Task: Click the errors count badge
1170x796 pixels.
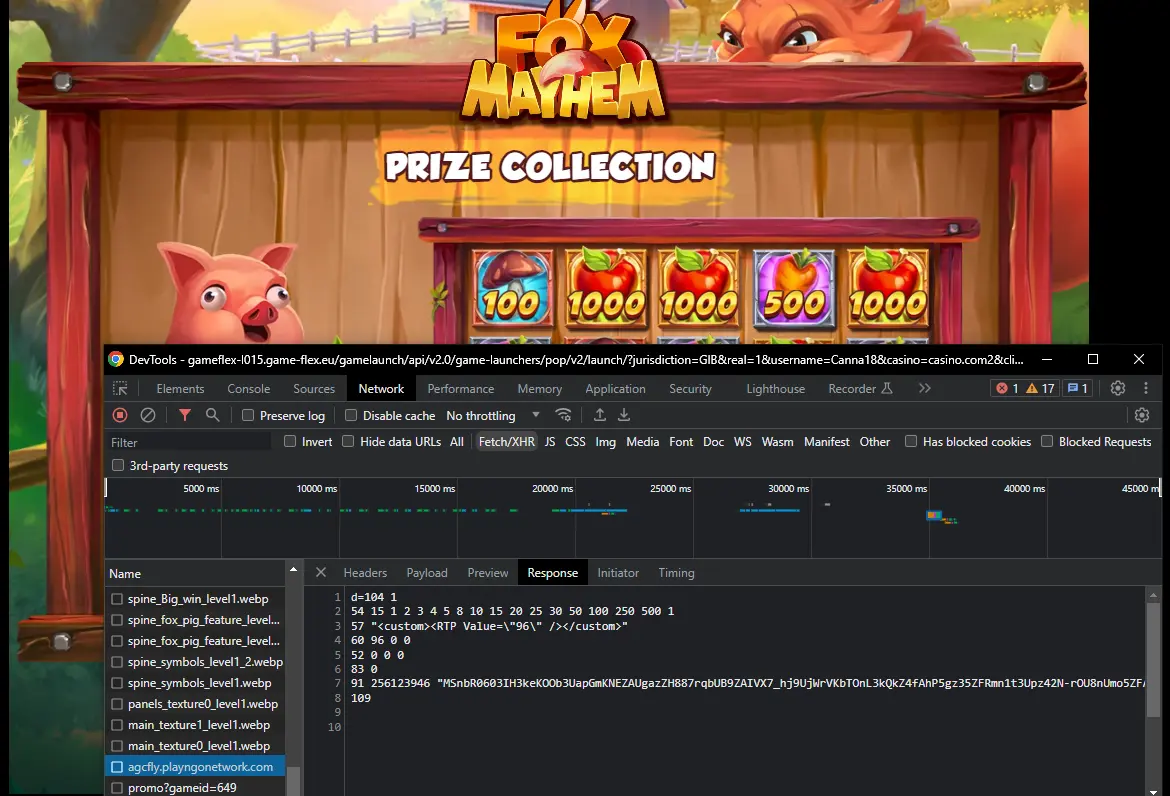Action: (1007, 388)
